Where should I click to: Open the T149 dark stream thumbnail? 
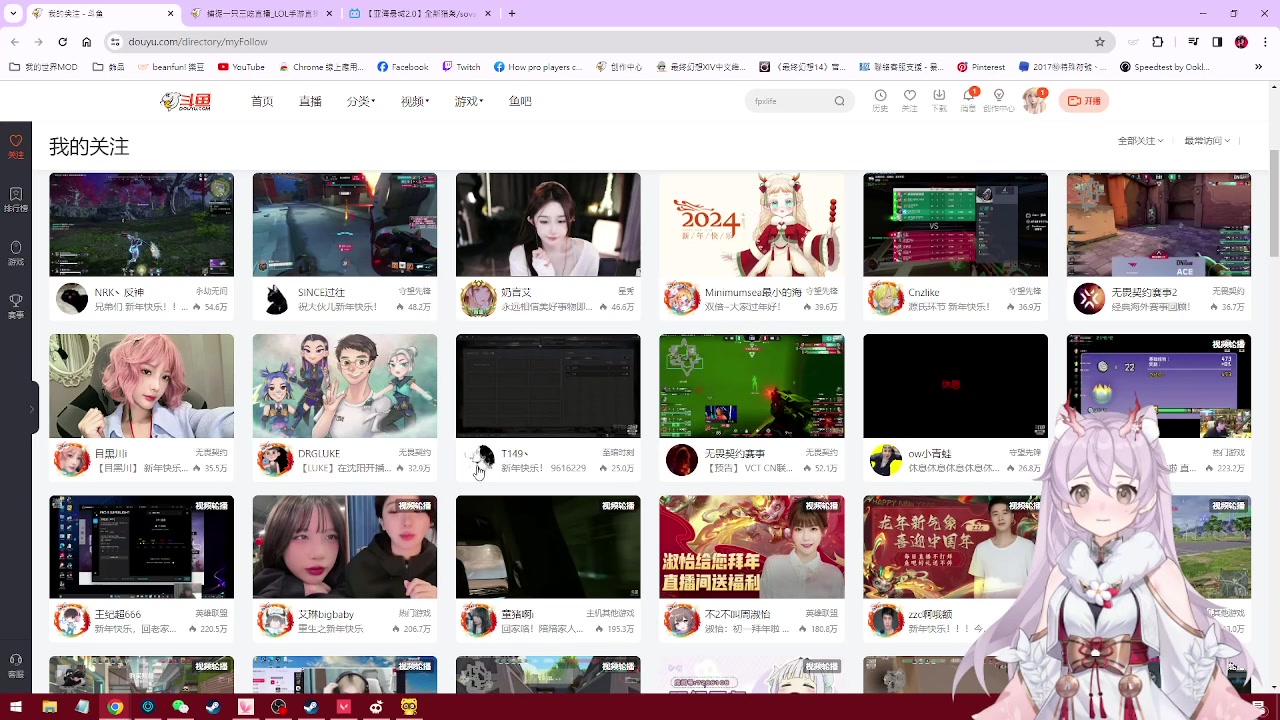coord(548,386)
